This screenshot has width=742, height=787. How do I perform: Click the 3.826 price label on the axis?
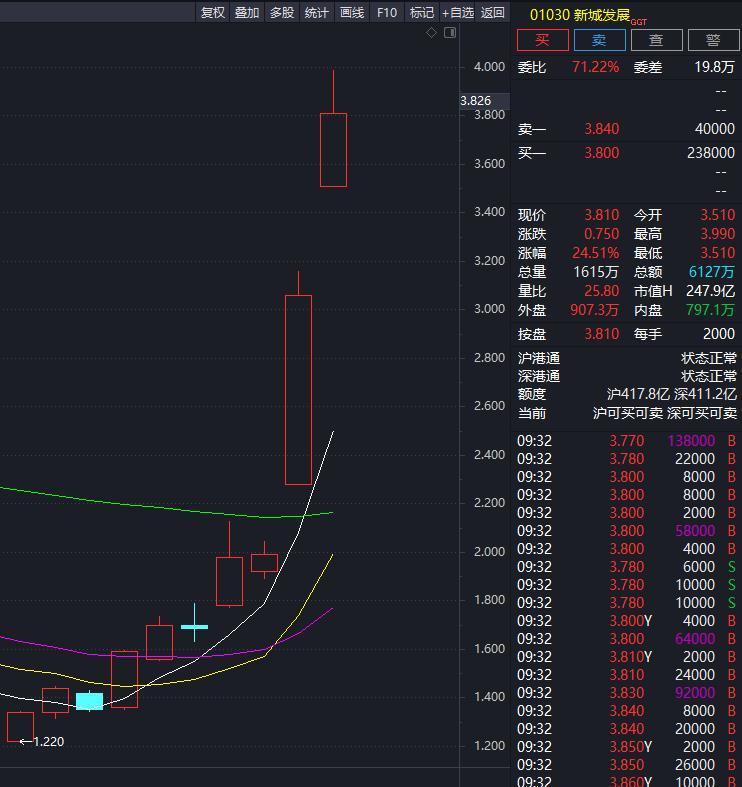point(475,101)
